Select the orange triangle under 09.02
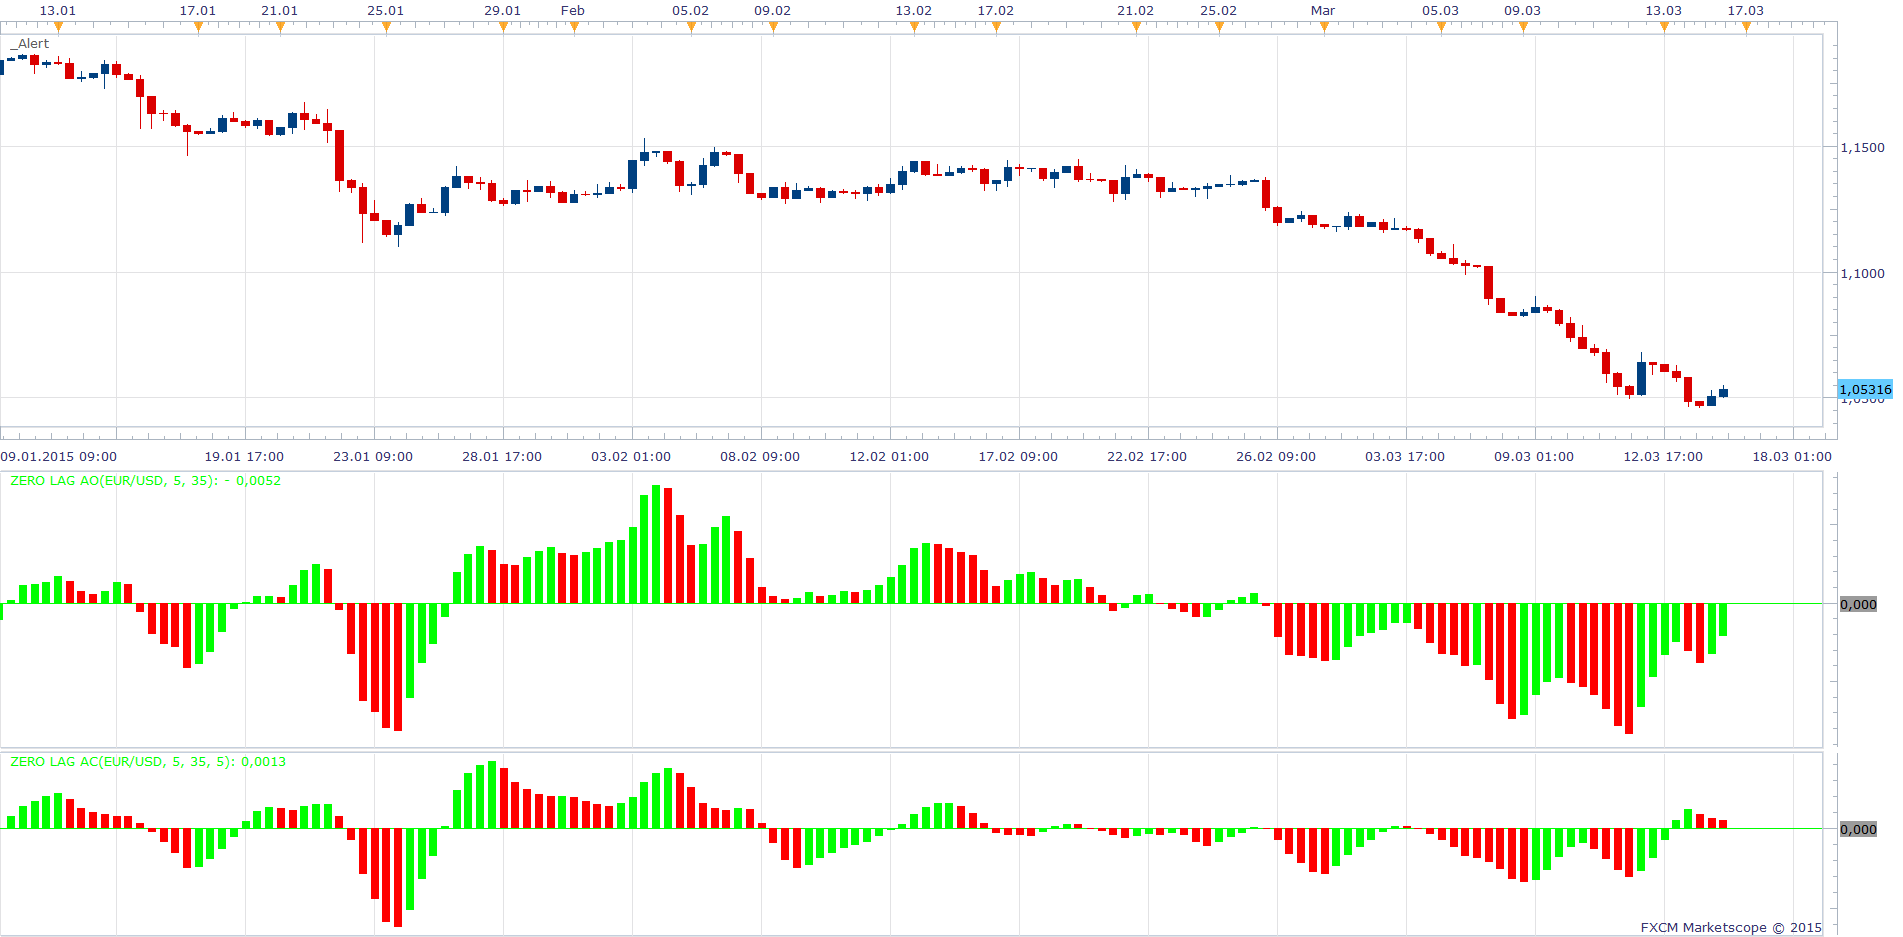Screen dimensions: 1903x937 [773, 27]
